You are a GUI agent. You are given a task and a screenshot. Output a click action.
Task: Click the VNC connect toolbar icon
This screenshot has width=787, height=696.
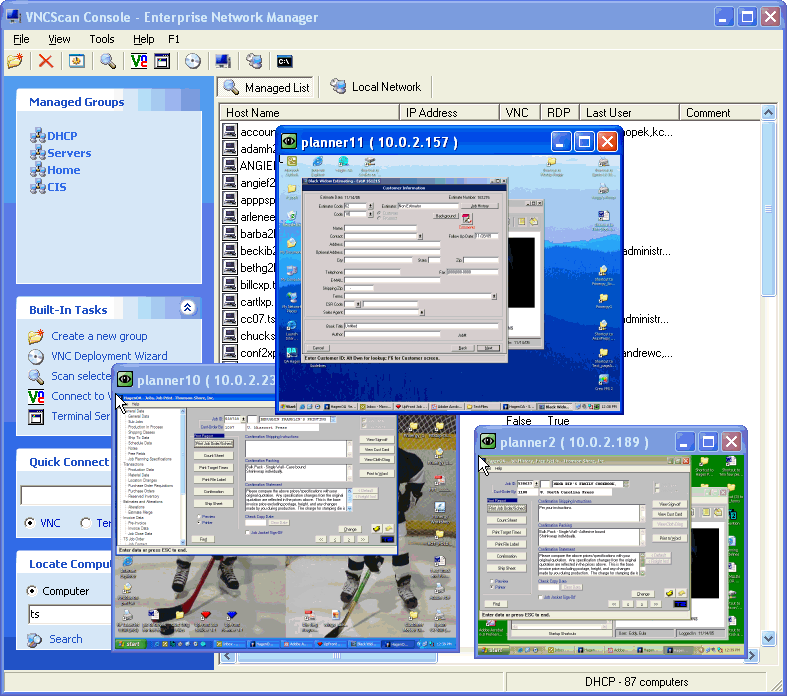139,61
